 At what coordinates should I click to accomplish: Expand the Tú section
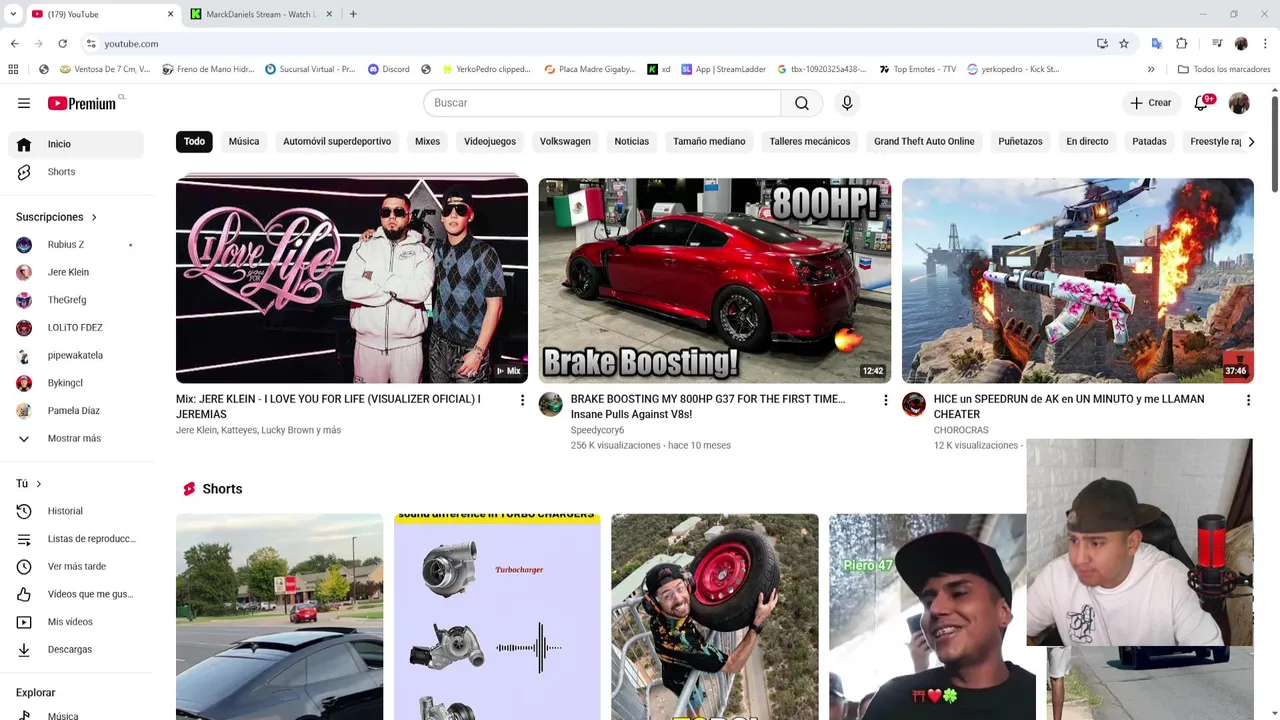click(29, 484)
